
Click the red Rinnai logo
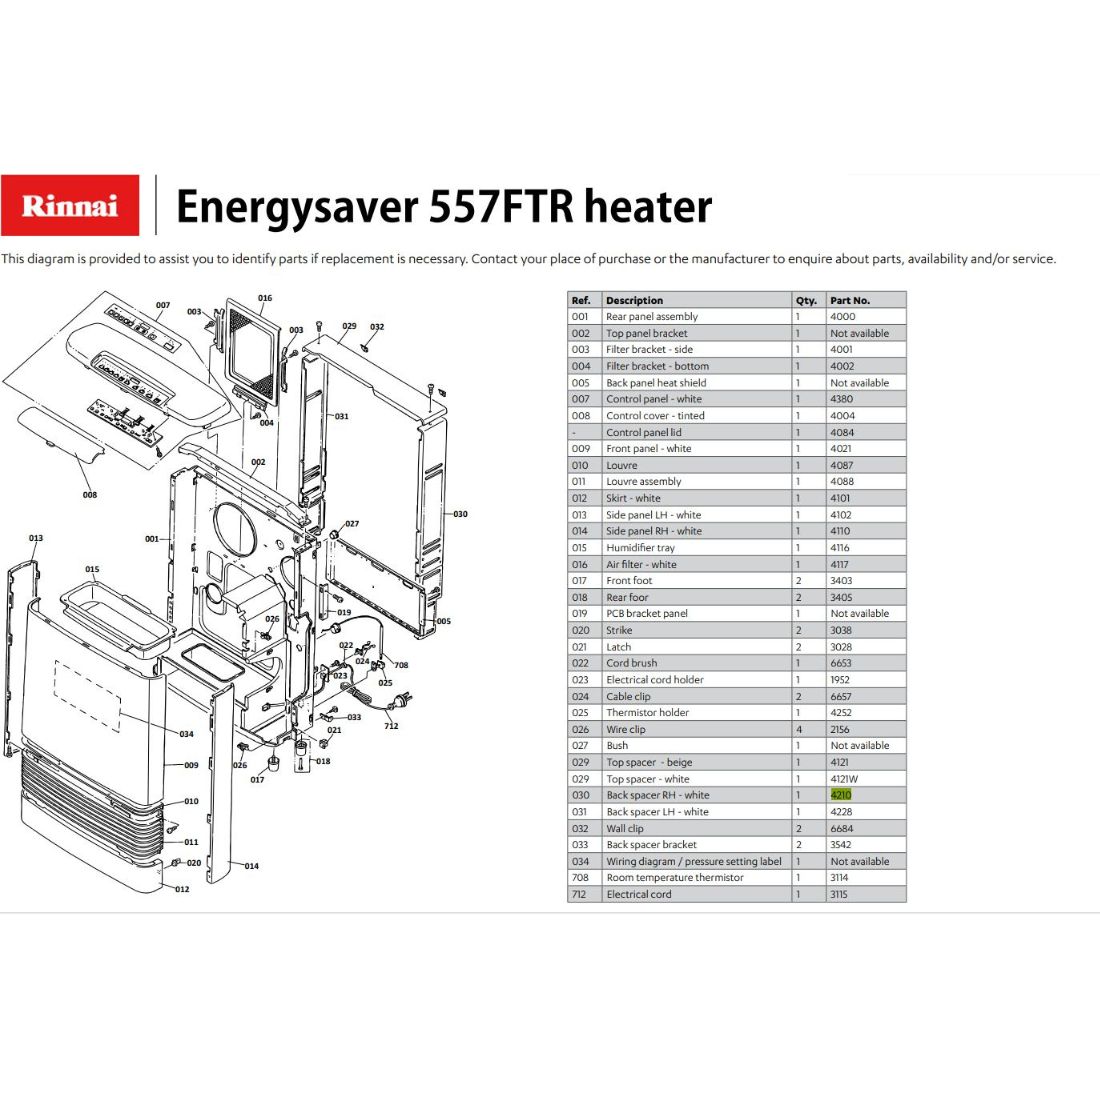coord(69,205)
